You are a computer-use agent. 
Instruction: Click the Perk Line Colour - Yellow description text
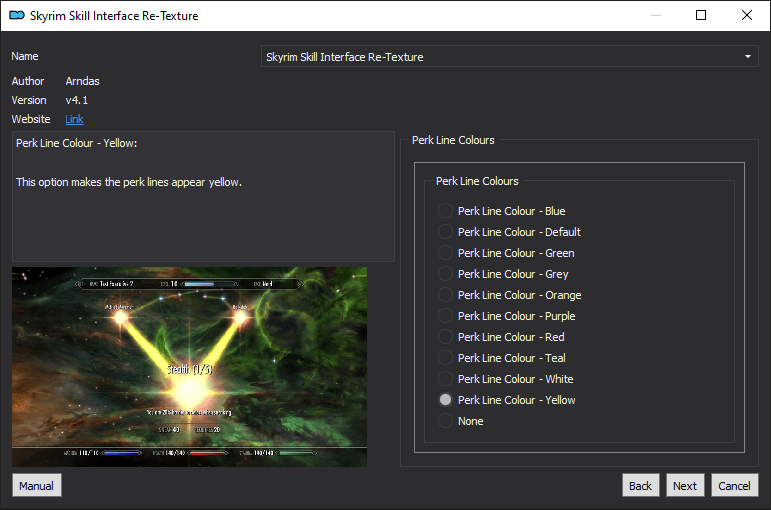77,143
